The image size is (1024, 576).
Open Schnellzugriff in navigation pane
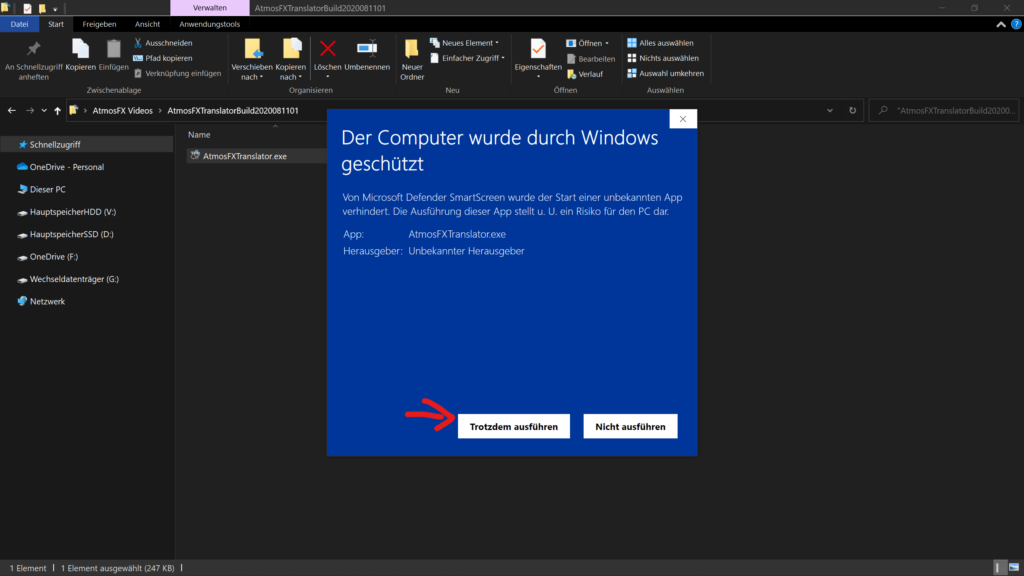(87, 144)
